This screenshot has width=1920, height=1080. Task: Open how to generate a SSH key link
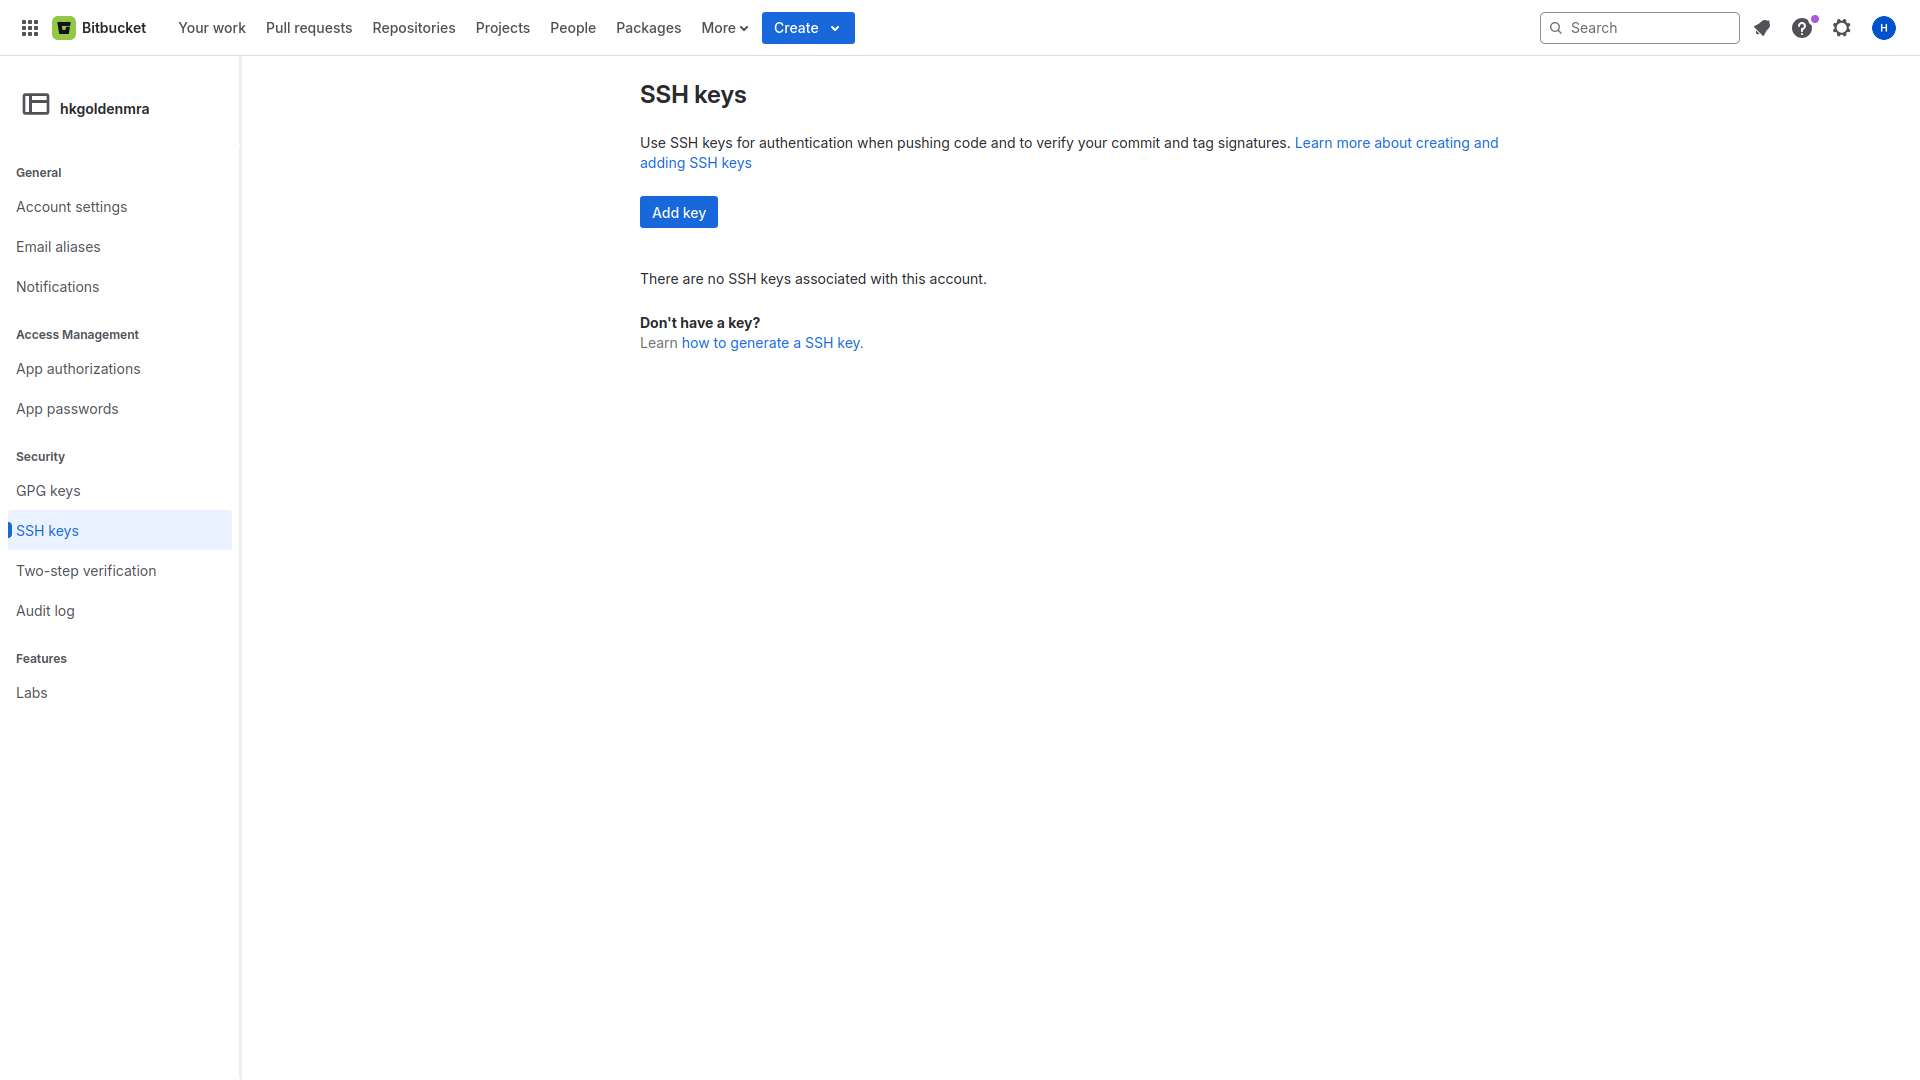772,343
